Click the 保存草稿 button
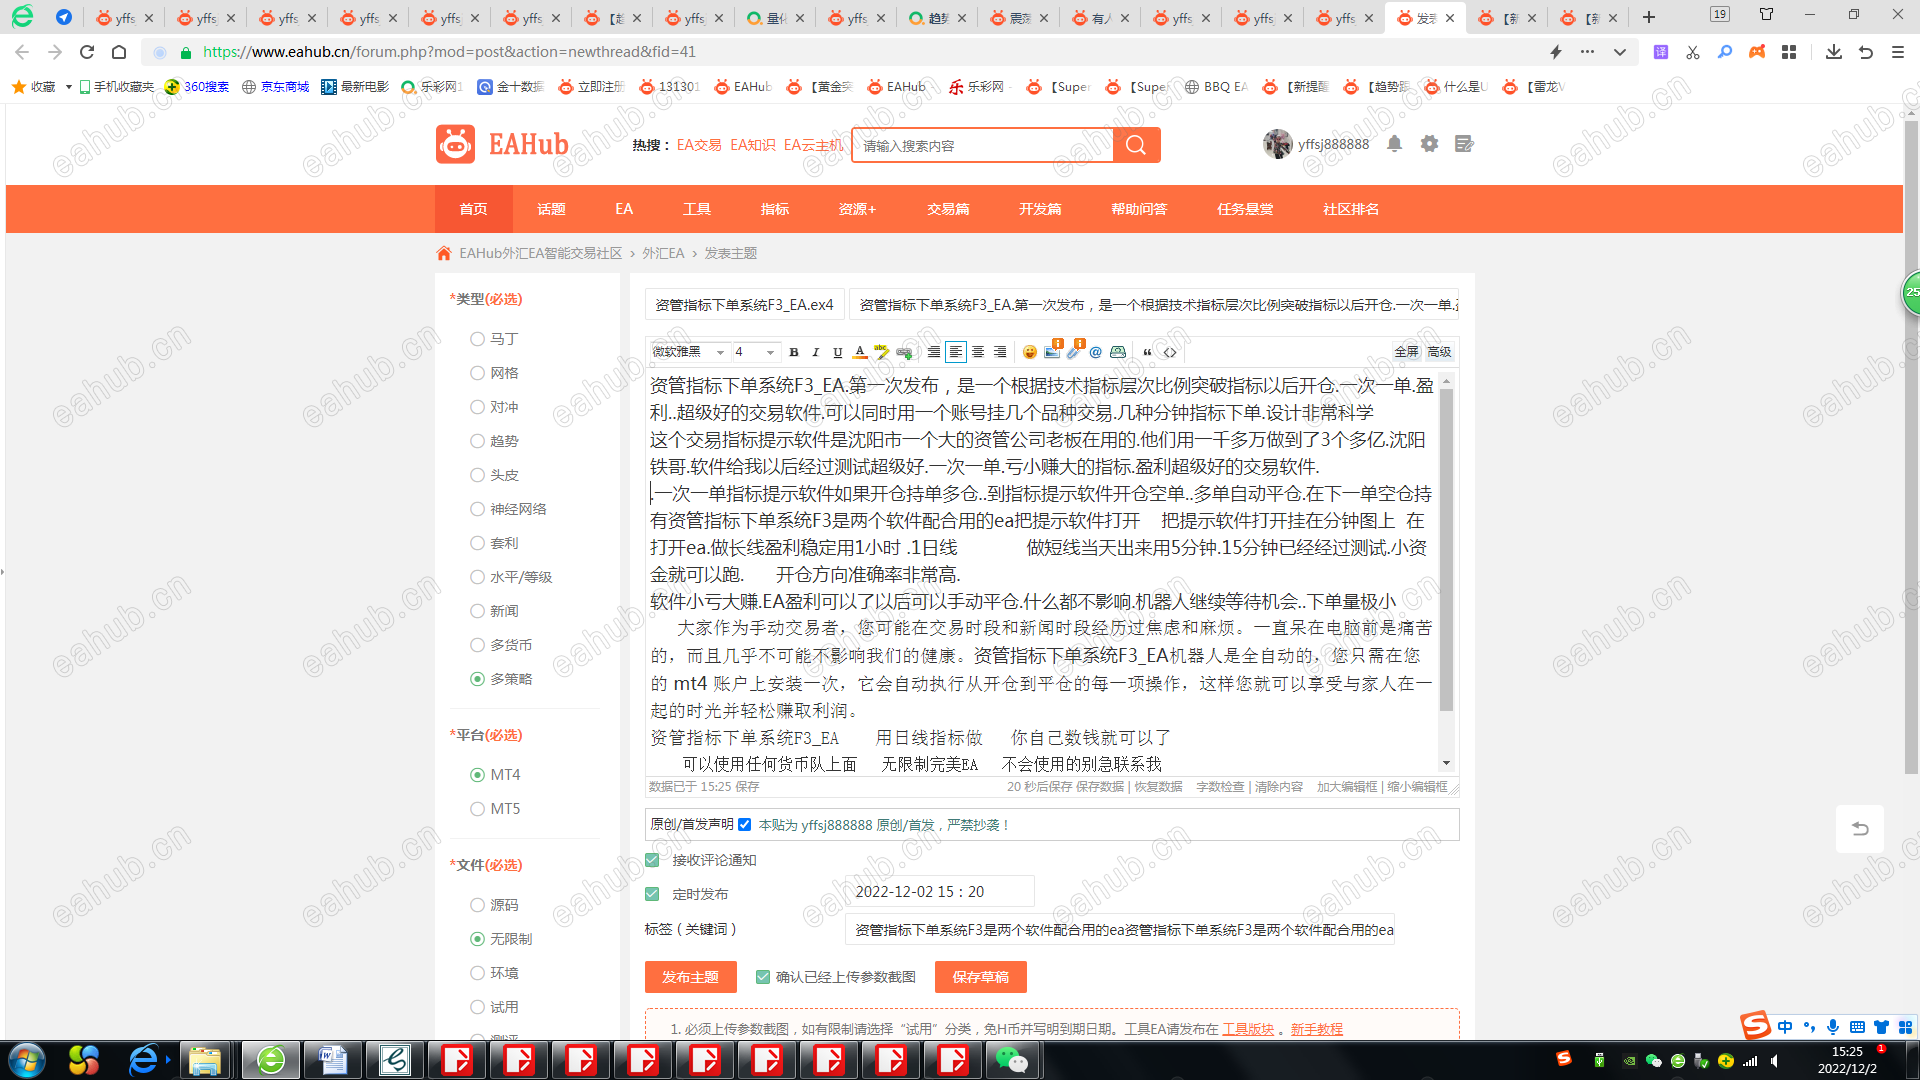The image size is (1920, 1080). [x=980, y=977]
